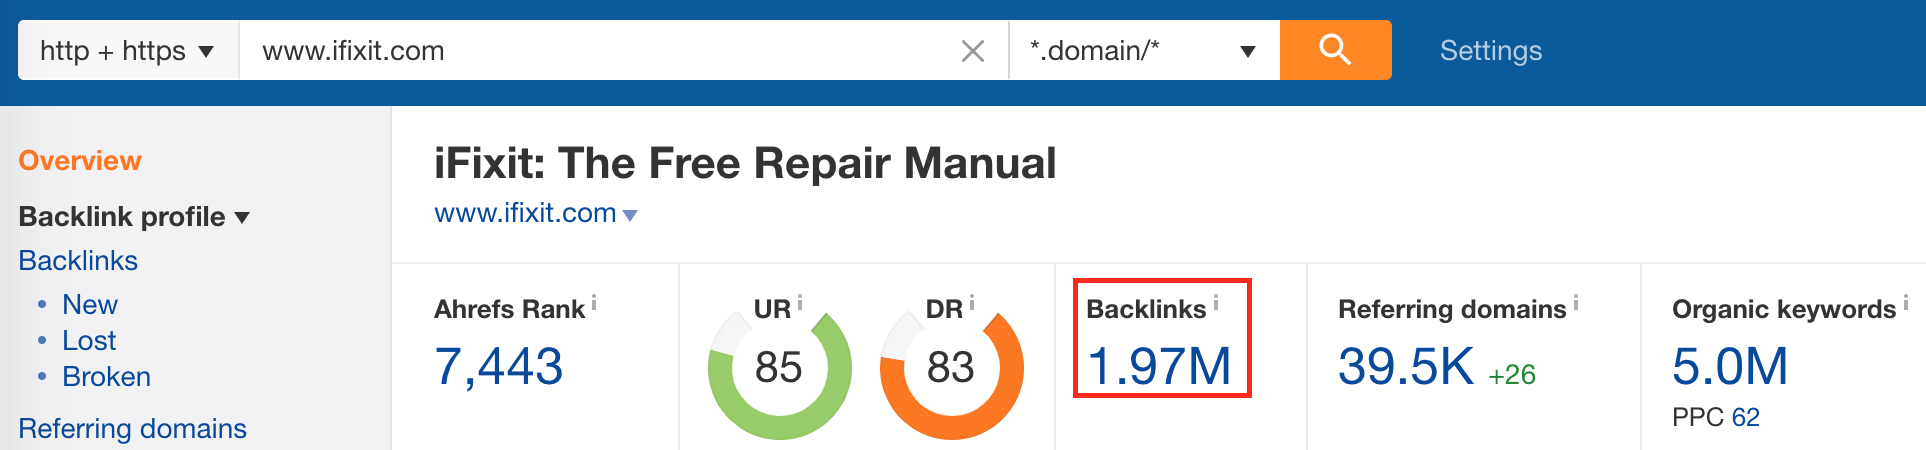Open the http + https protocol dropdown
1926x450 pixels.
click(128, 50)
